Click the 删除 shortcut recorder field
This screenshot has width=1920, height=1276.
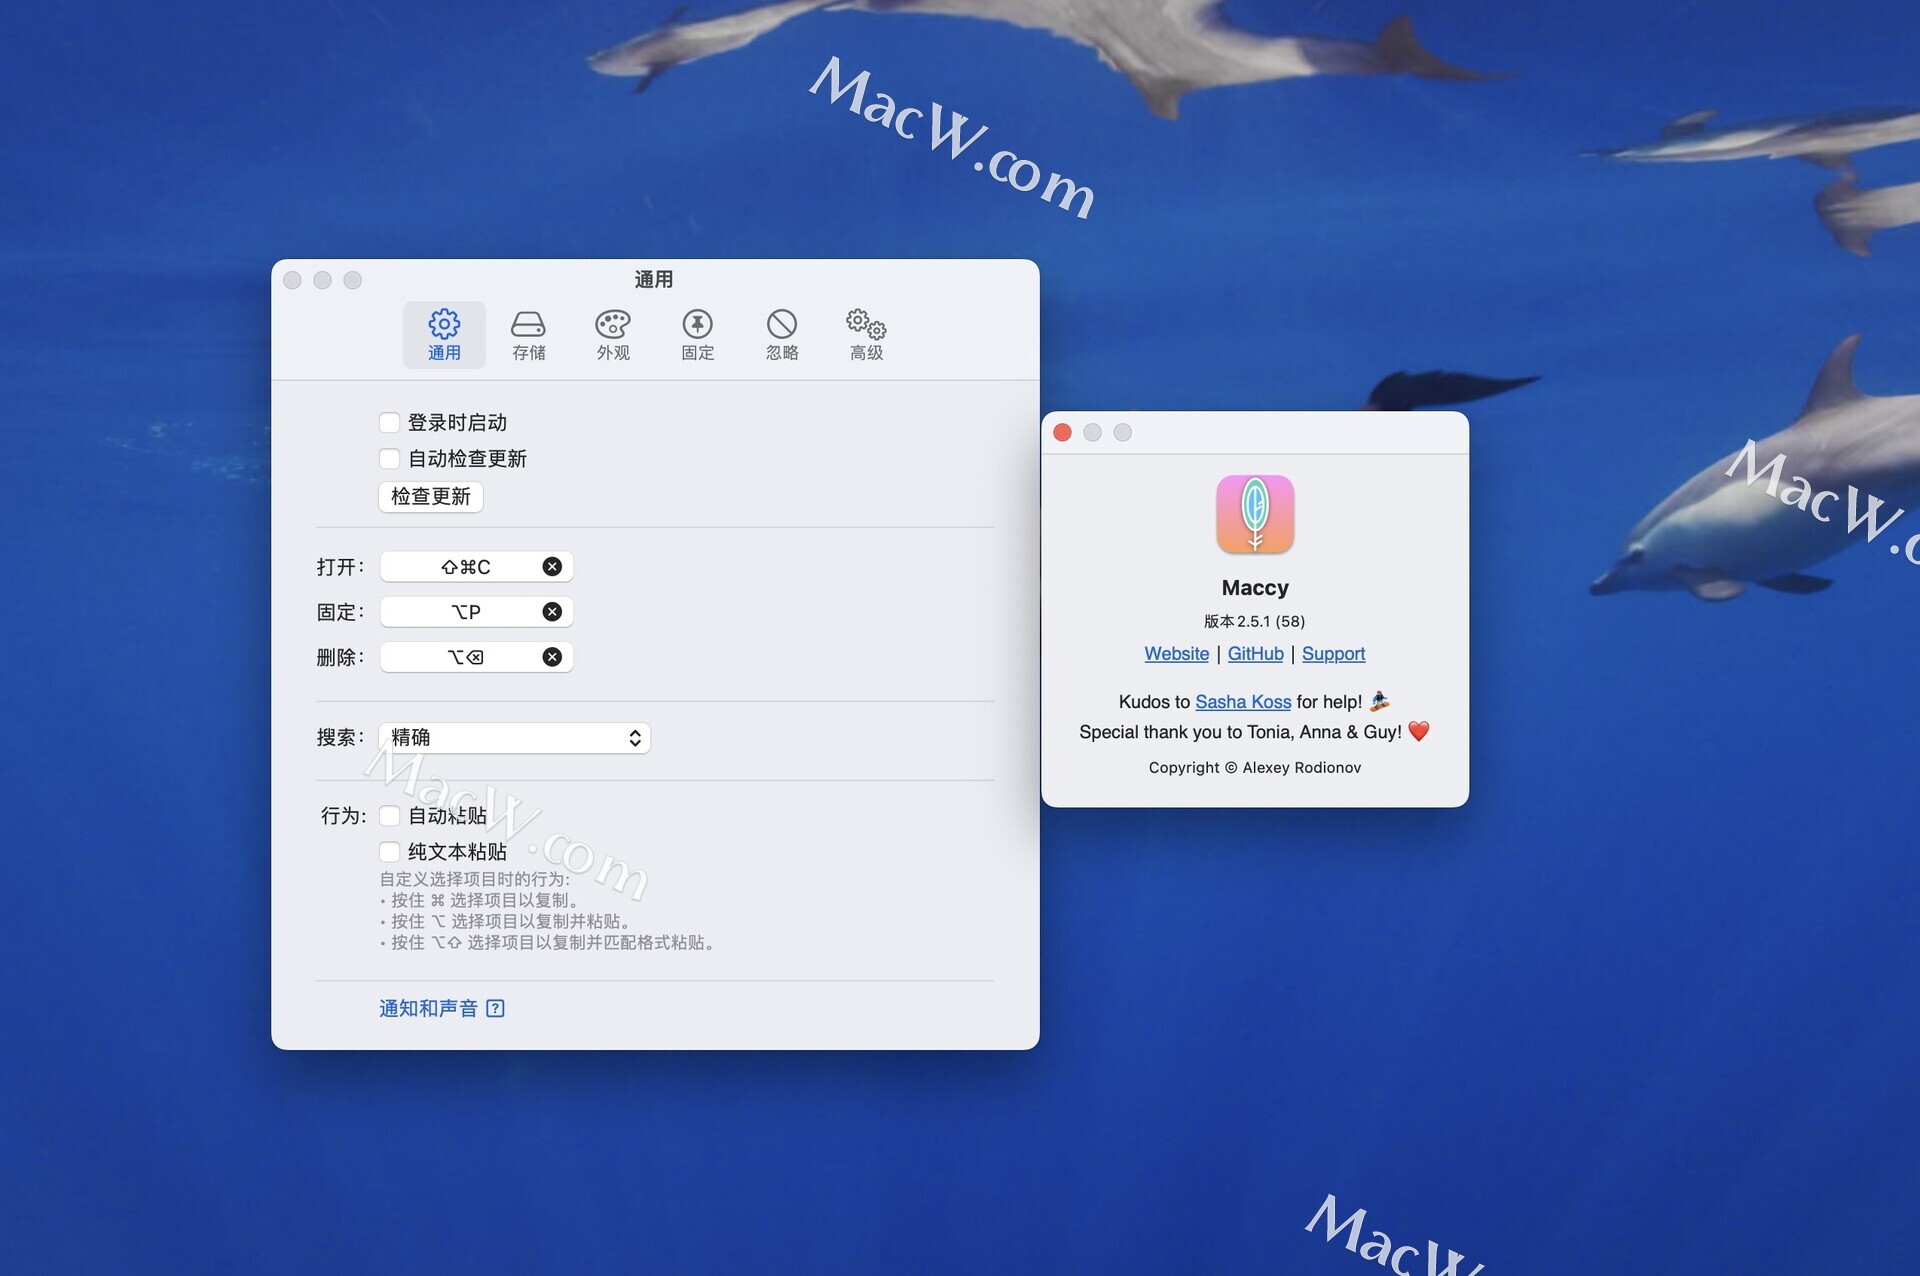point(476,657)
